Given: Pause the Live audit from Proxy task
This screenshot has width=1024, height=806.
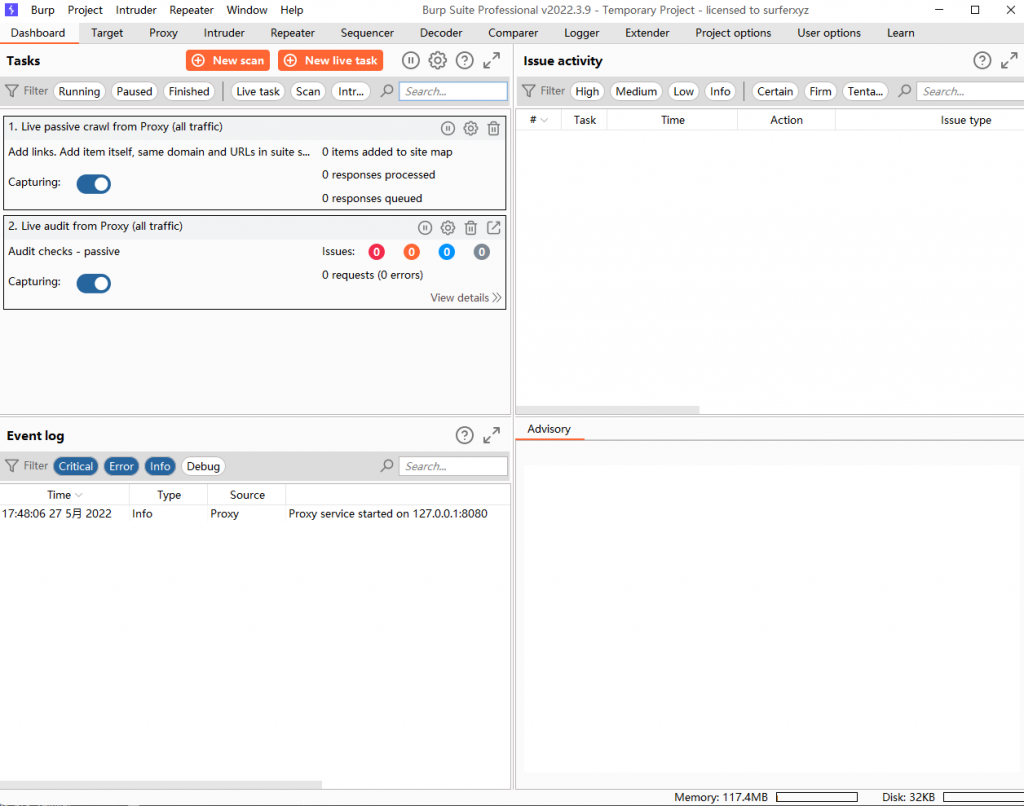Looking at the screenshot, I should (424, 228).
